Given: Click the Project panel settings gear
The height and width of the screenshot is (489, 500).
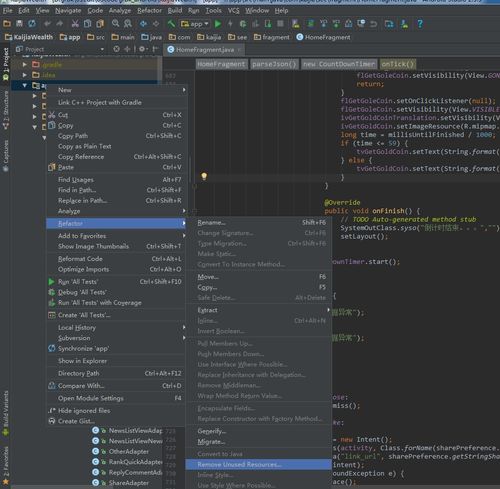Looking at the screenshot, I should coord(142,49).
